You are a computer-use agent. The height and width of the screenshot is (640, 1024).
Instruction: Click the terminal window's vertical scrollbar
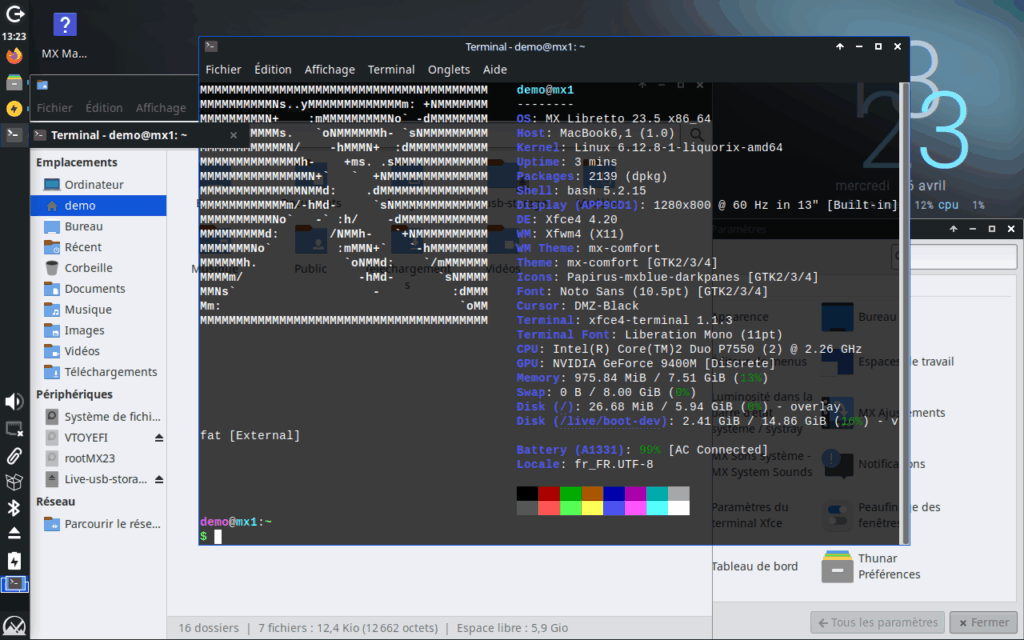point(904,313)
